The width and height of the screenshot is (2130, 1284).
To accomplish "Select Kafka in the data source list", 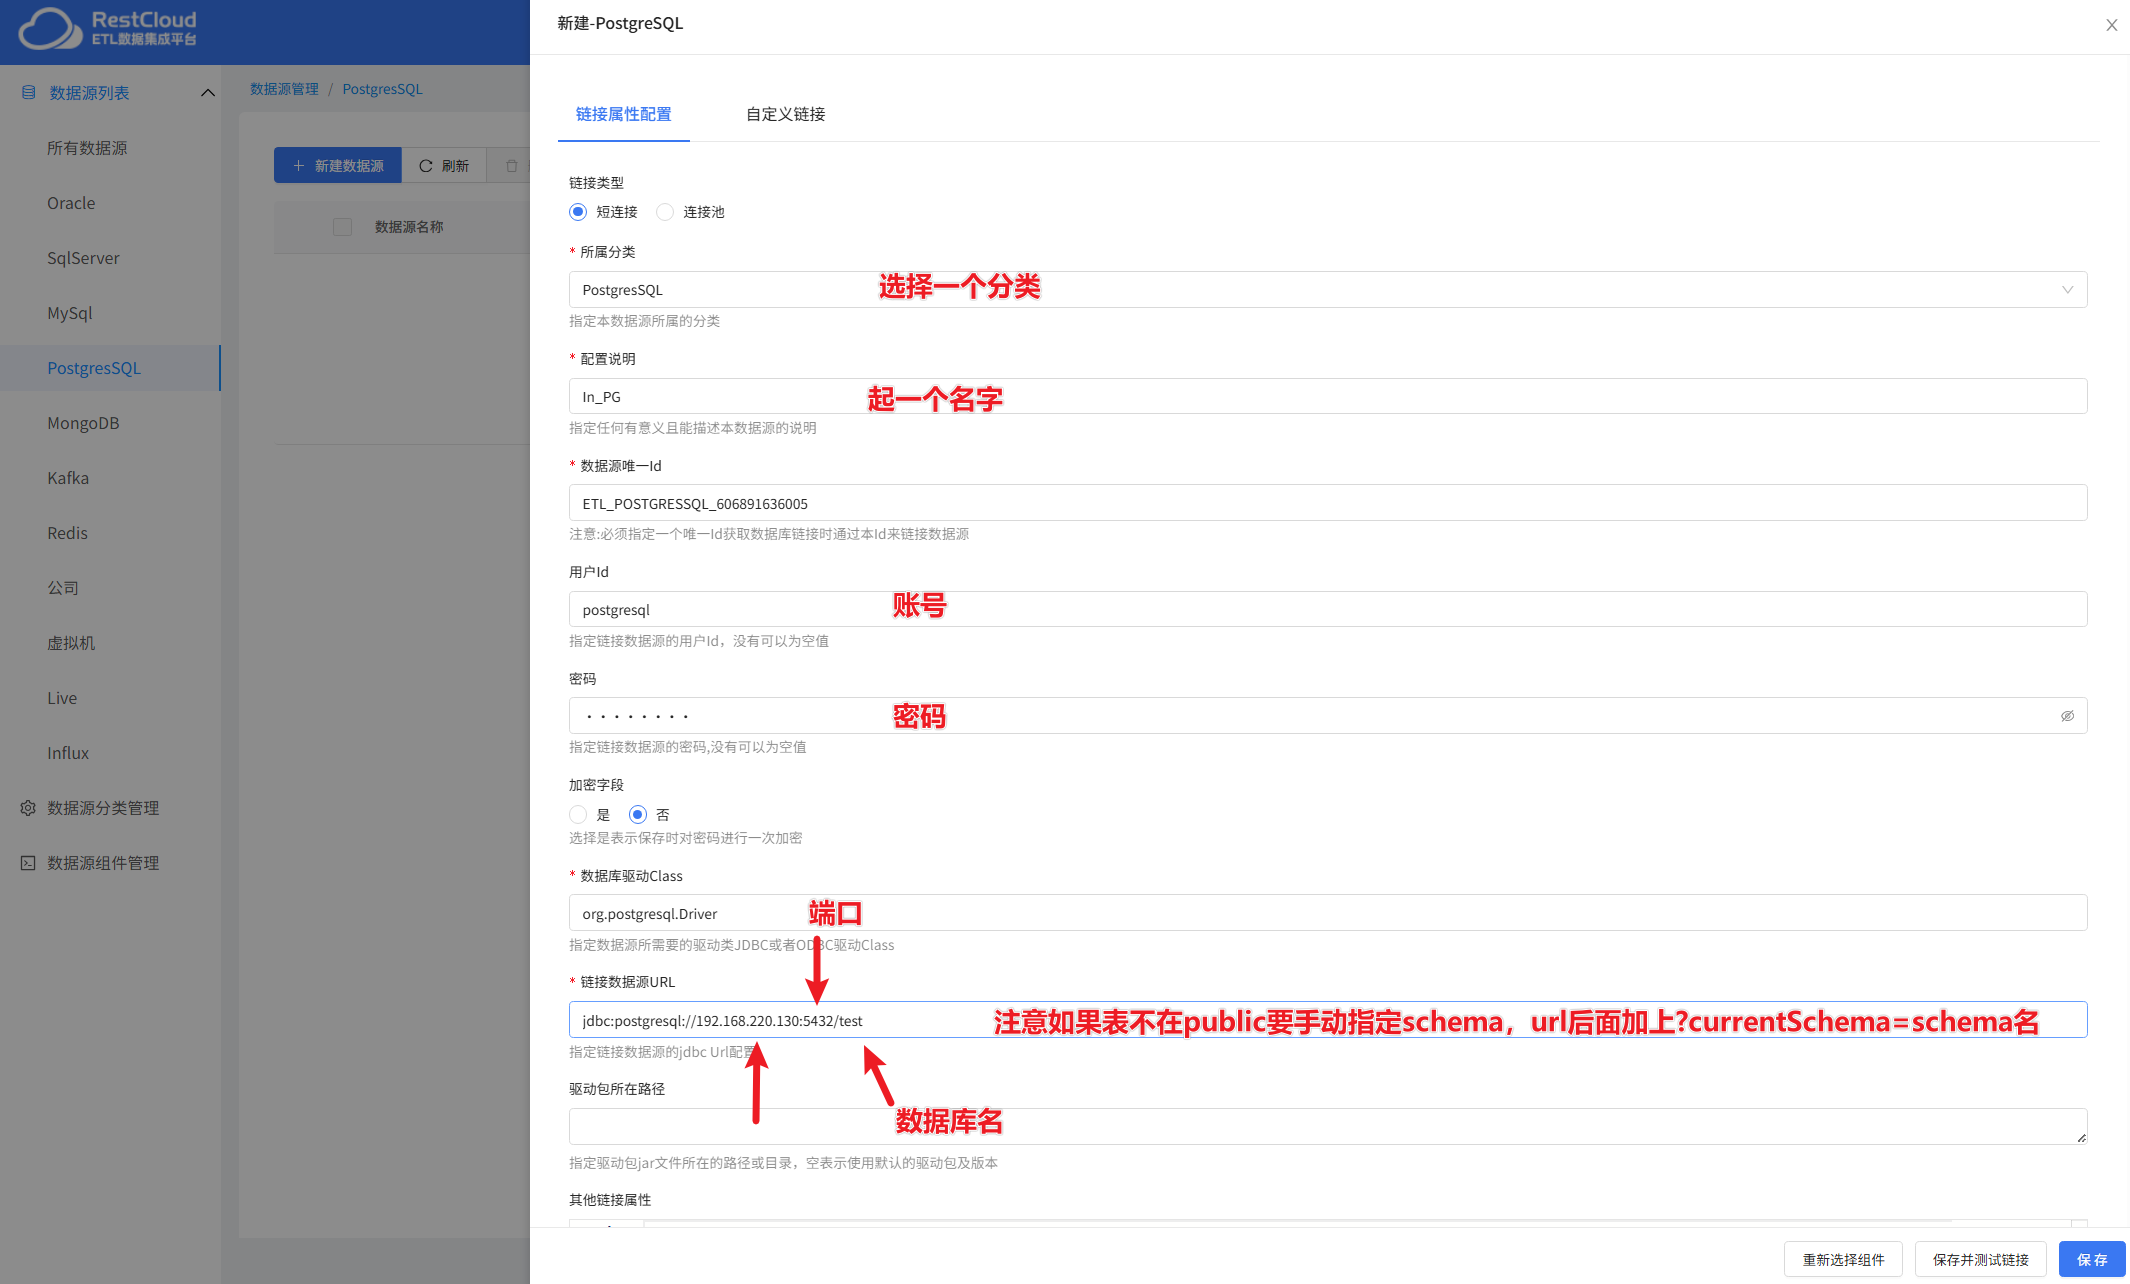I will coord(68,478).
